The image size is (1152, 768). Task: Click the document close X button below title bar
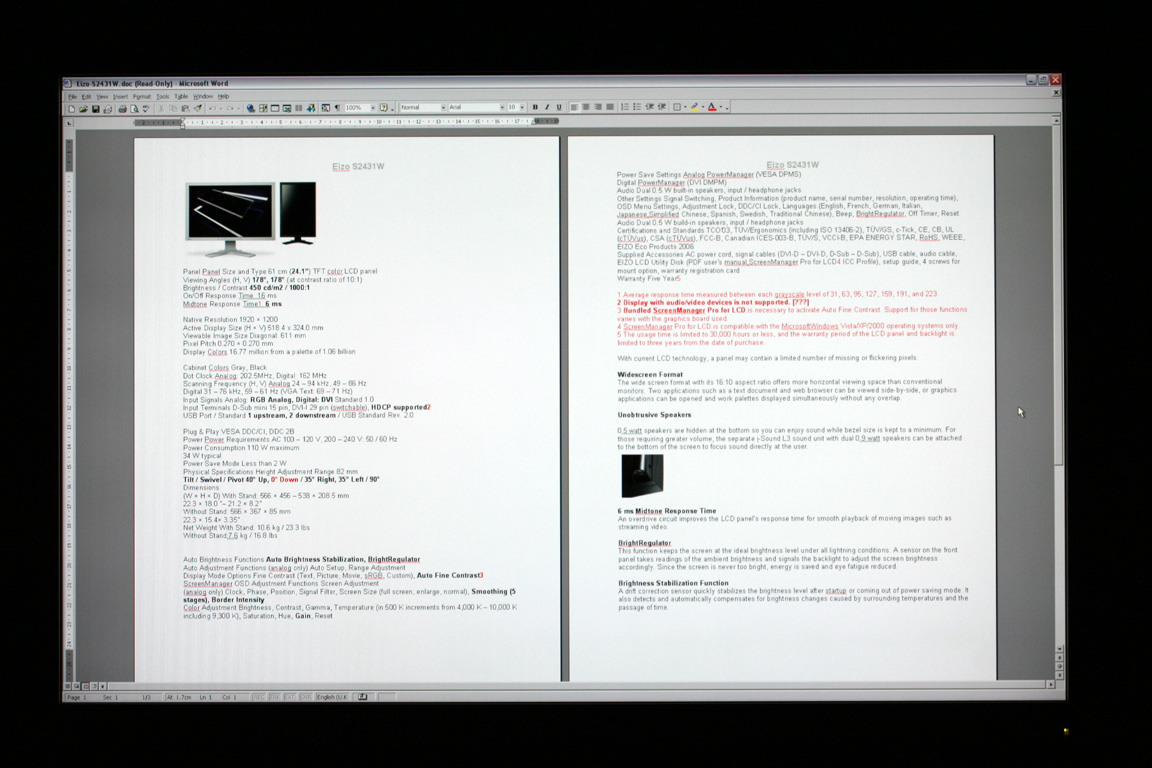1056,93
